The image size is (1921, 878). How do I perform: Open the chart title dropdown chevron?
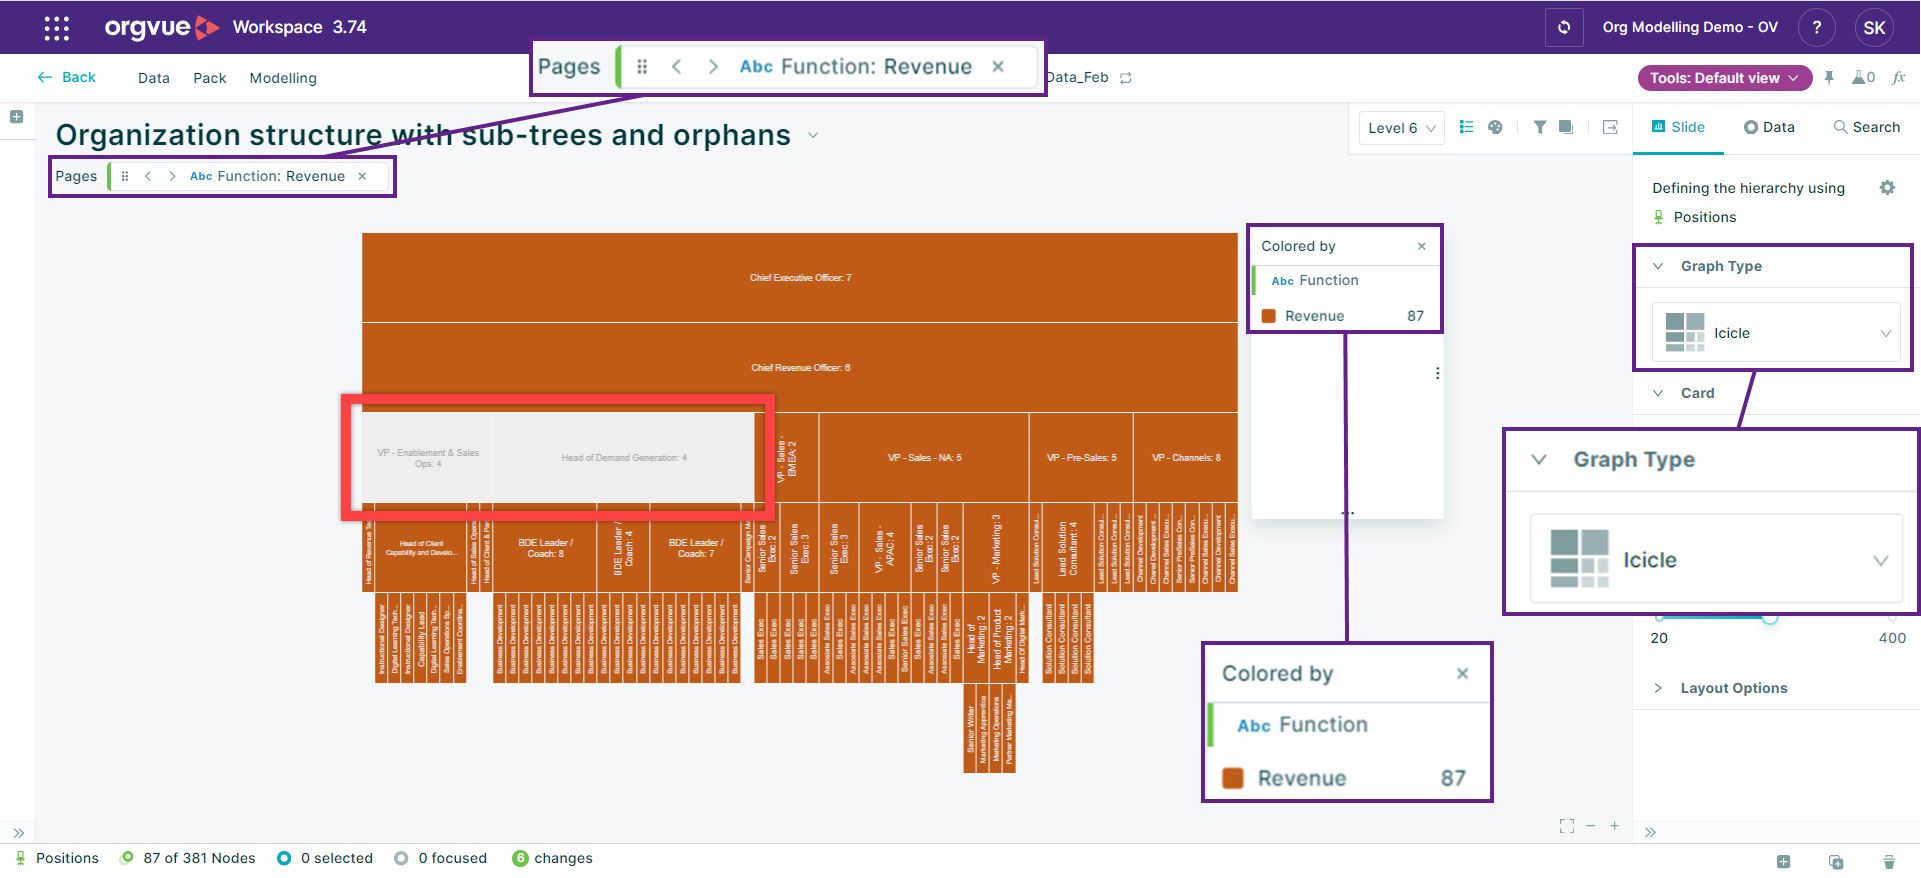[x=813, y=135]
